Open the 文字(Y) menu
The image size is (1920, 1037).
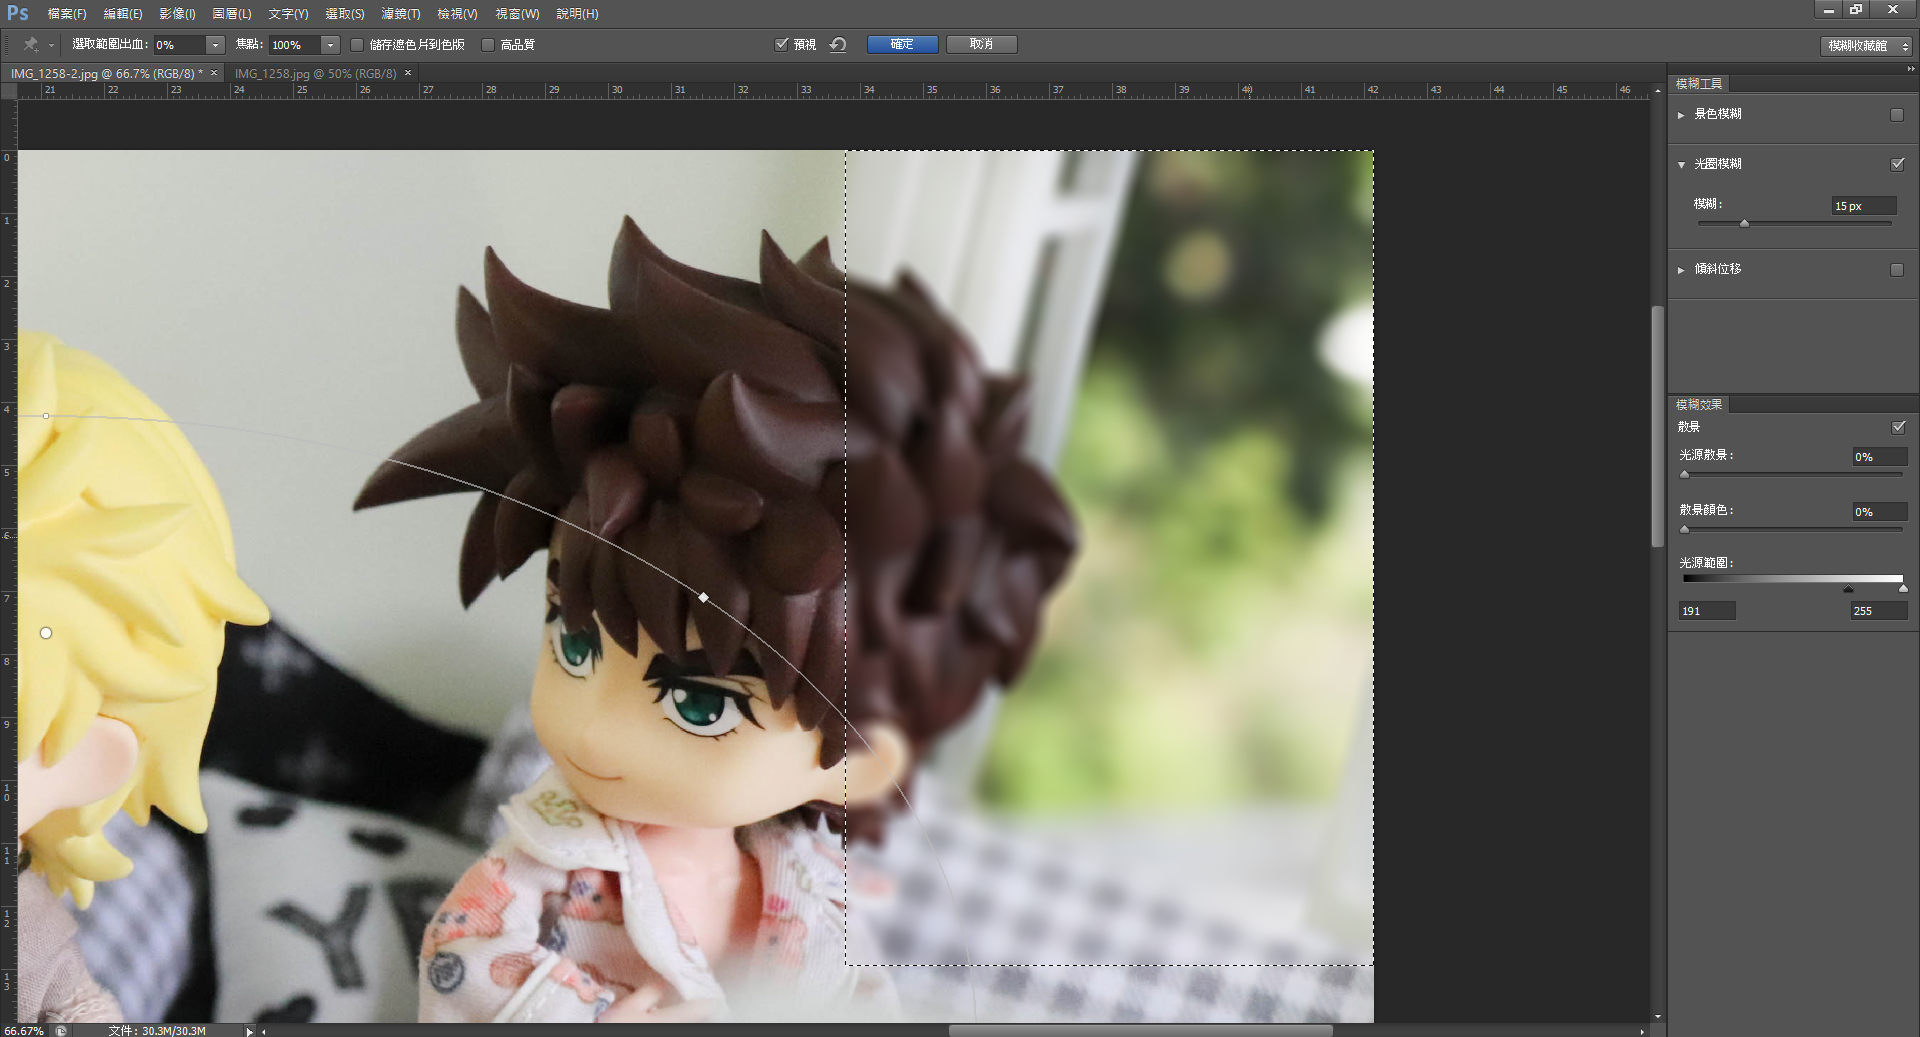coord(288,14)
